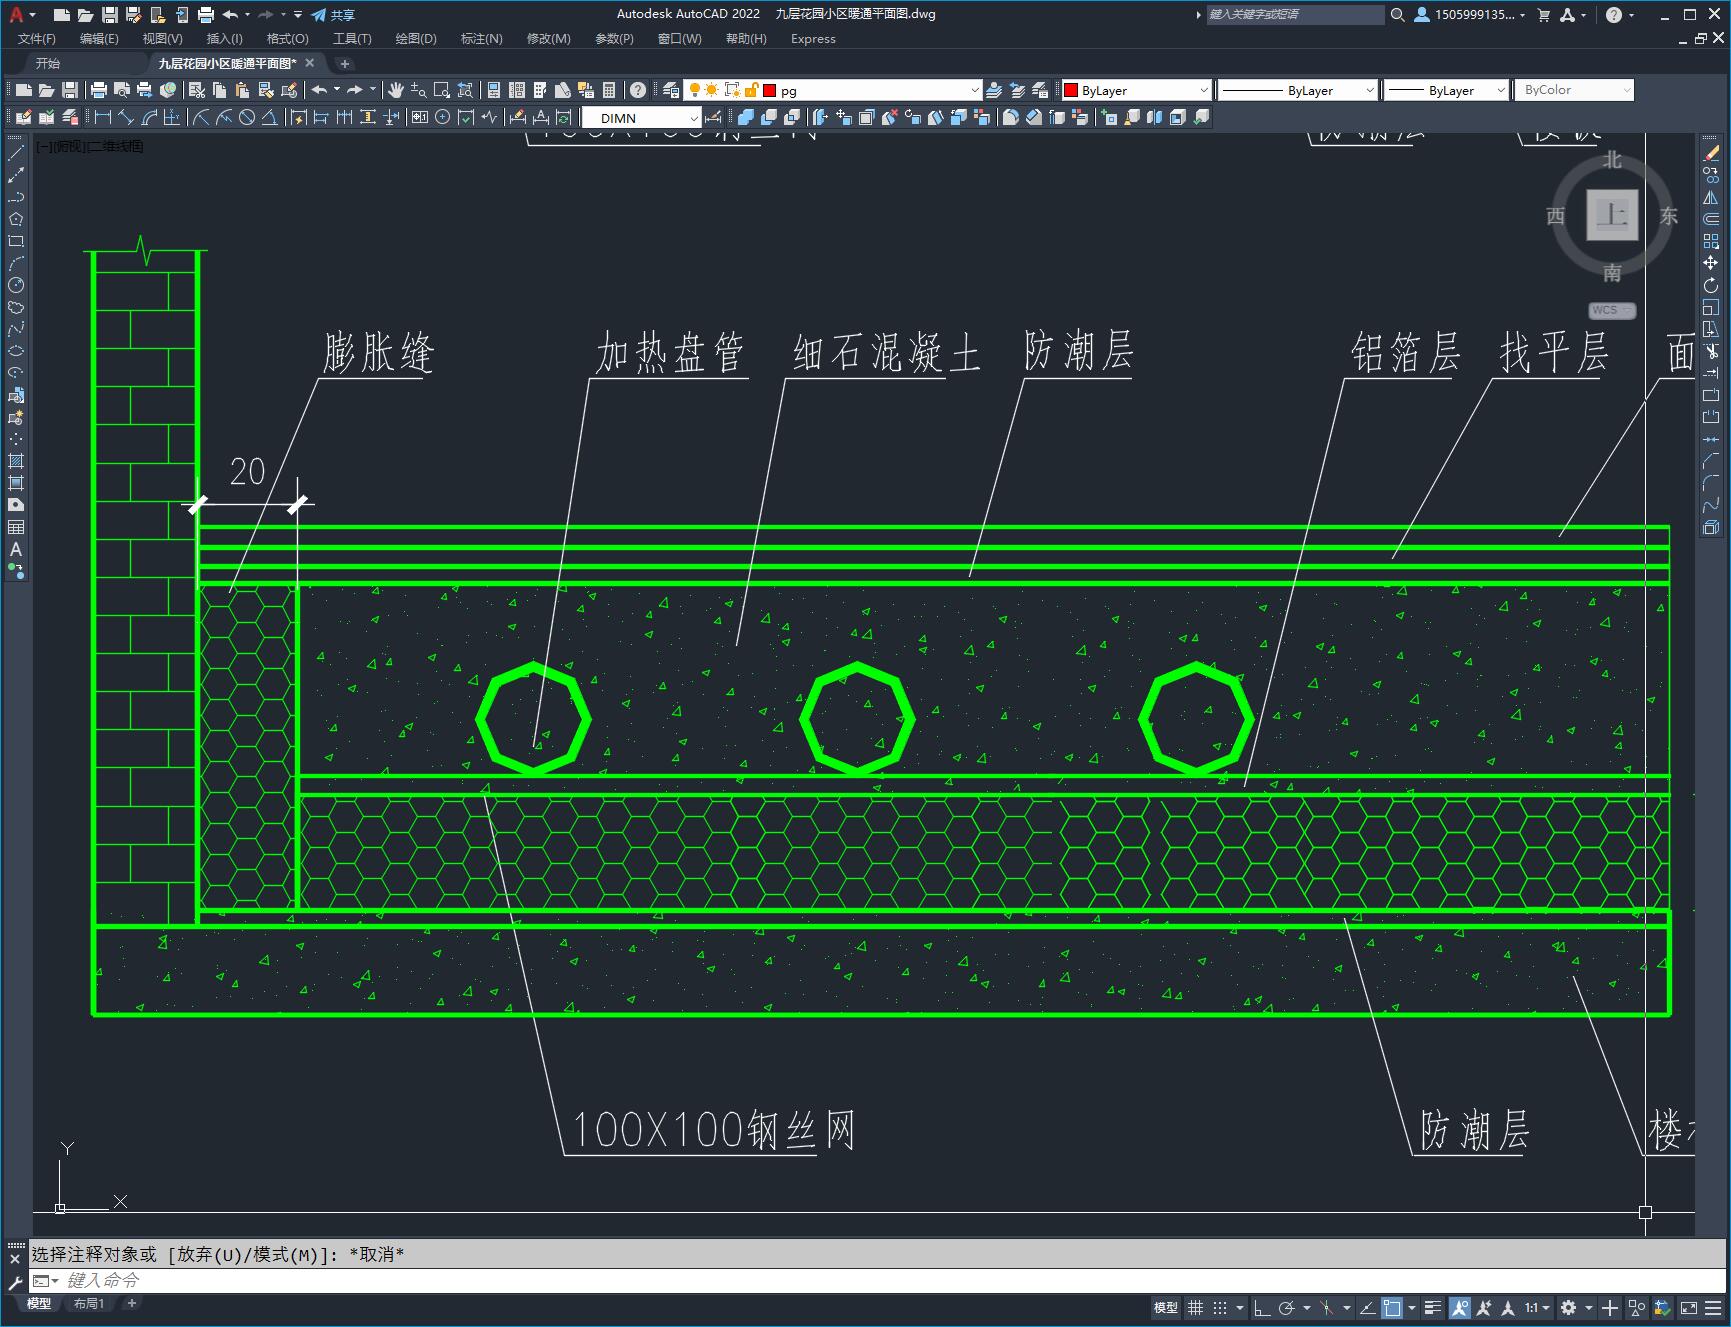Click the Arc Length dimension icon

pos(149,117)
